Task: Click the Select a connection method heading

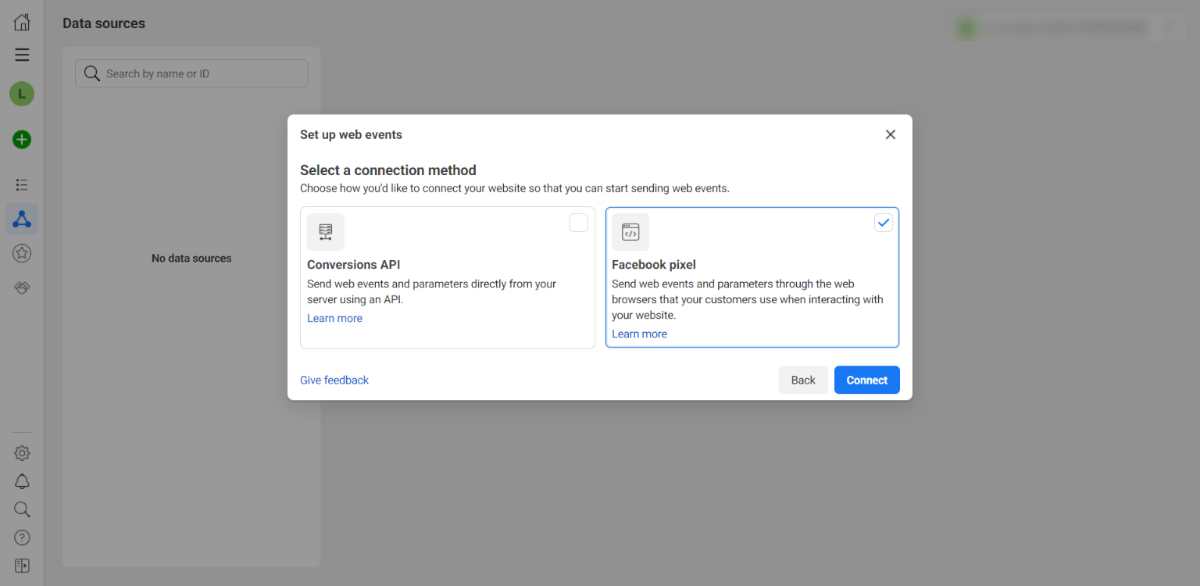Action: click(388, 170)
